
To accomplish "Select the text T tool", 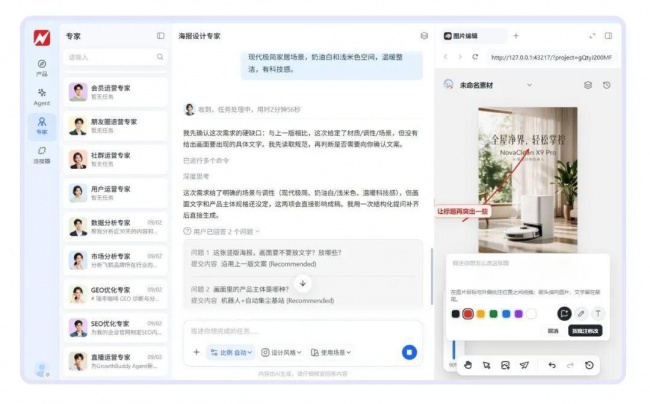I will [x=598, y=314].
